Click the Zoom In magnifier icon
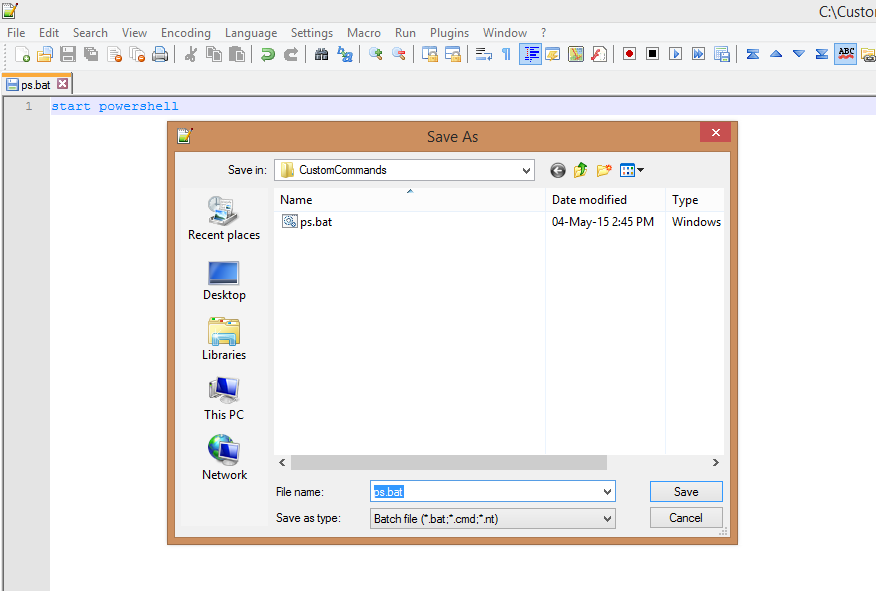The image size is (876, 591). (375, 54)
